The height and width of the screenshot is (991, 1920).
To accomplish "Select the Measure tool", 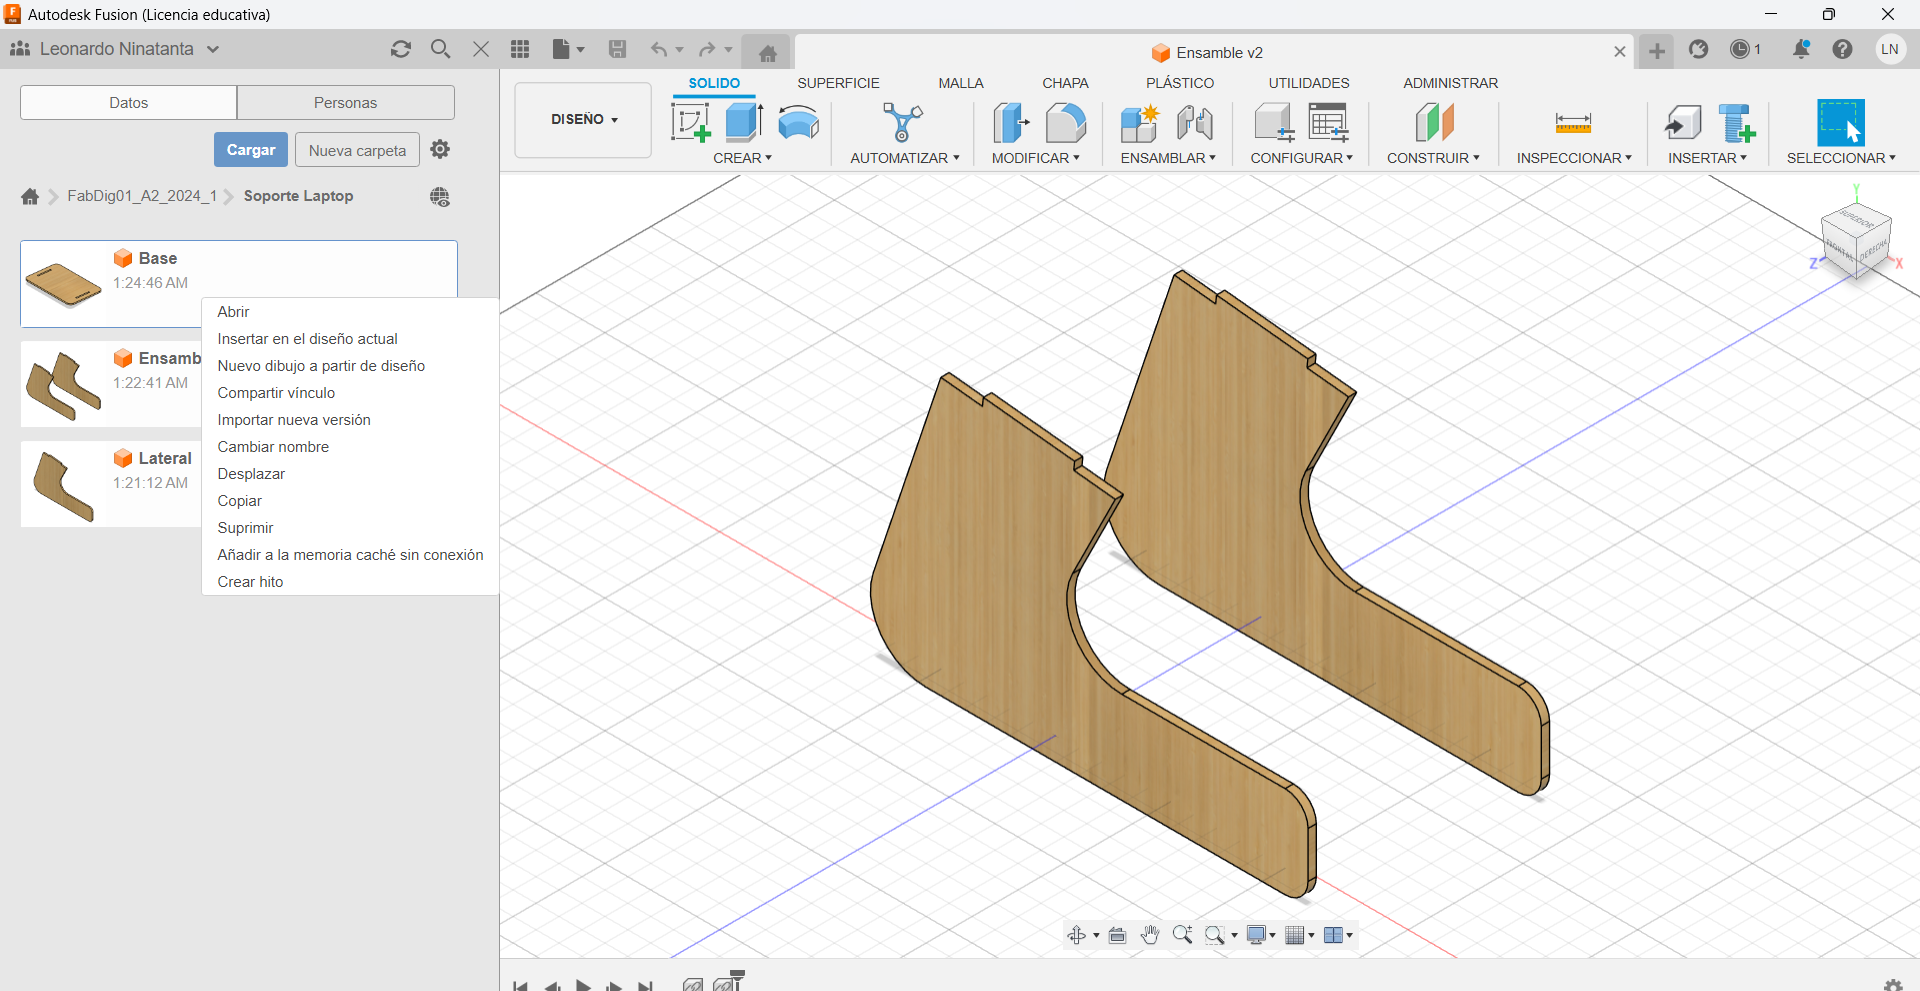I will point(1573,123).
